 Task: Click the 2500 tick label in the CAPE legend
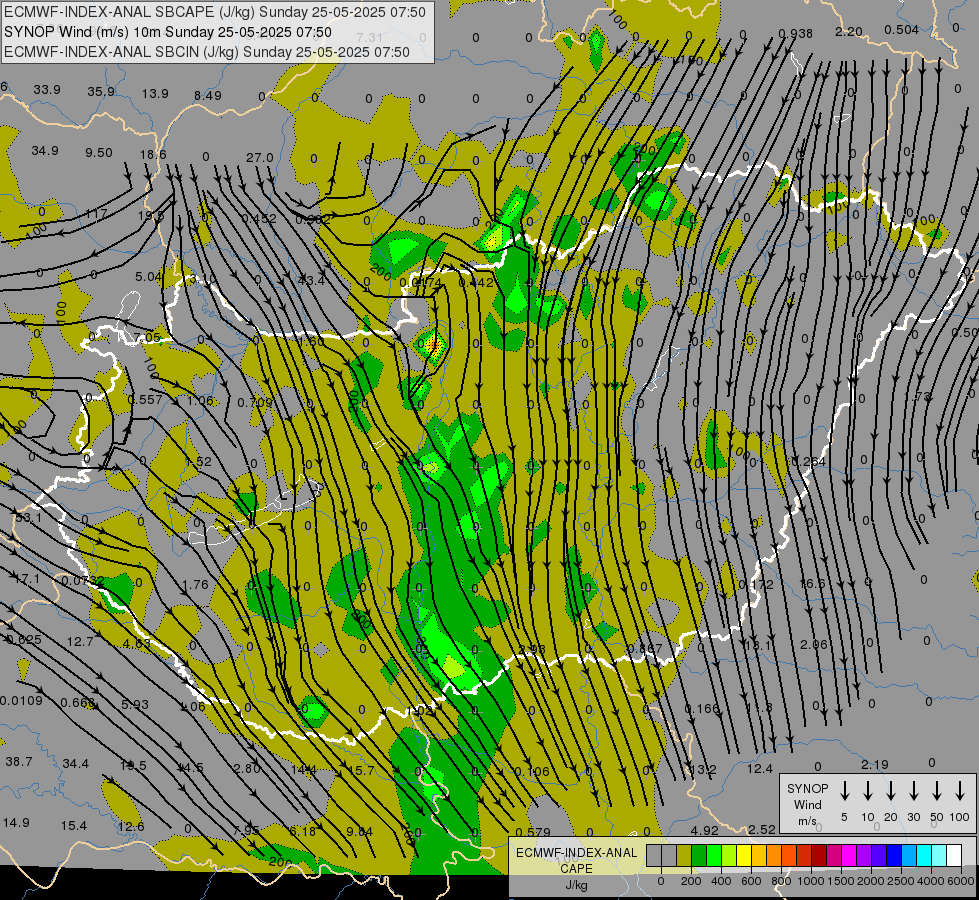(x=901, y=881)
